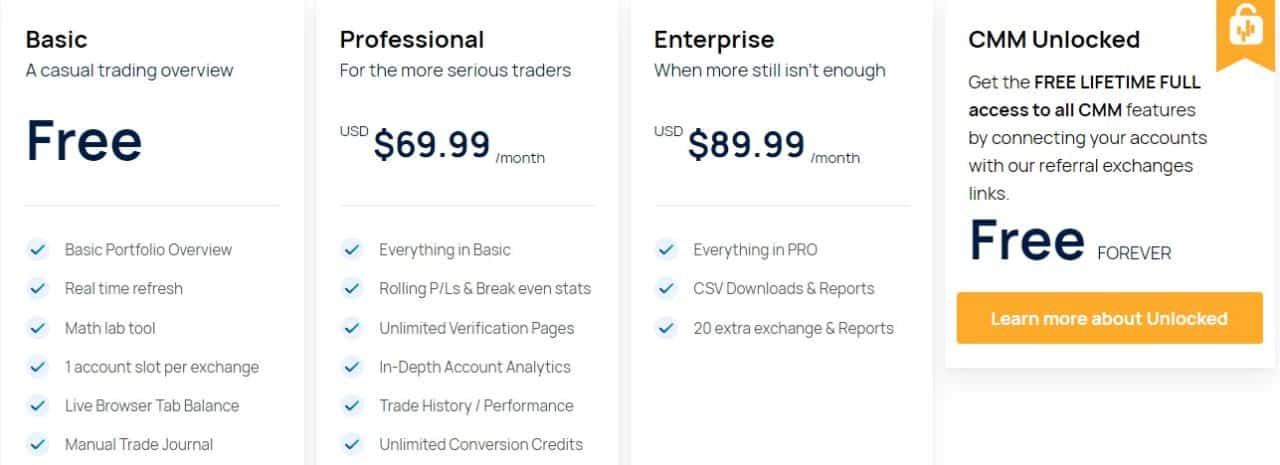Click the In-Depth Account Analytics feature text
Screen dimensions: 1280x465
pos(475,367)
